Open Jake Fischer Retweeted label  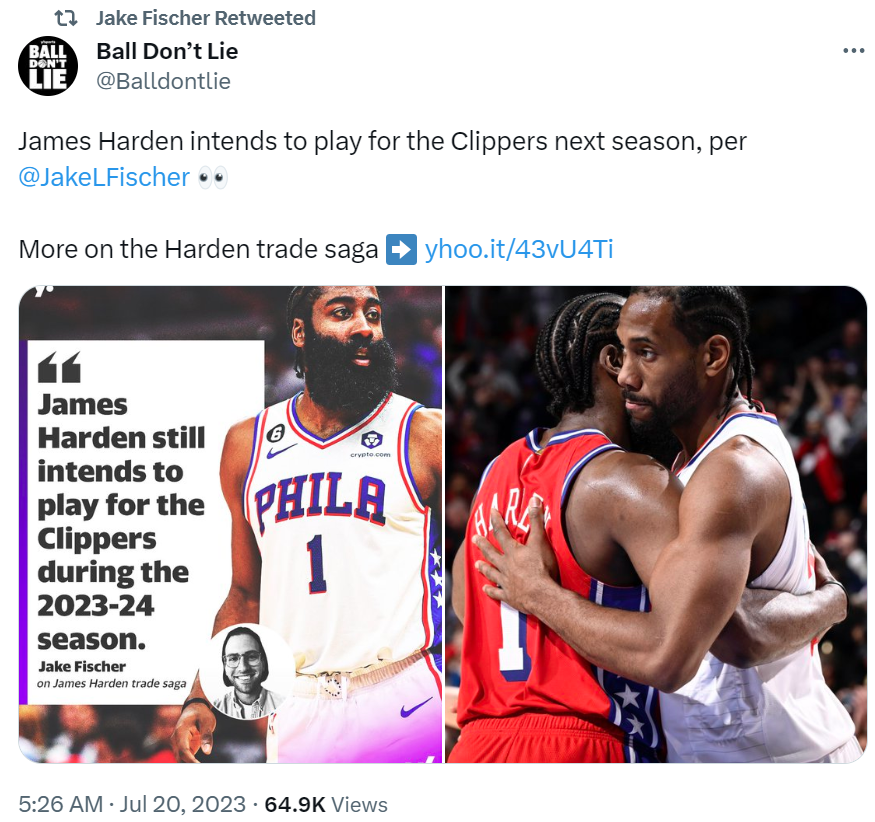[x=205, y=18]
